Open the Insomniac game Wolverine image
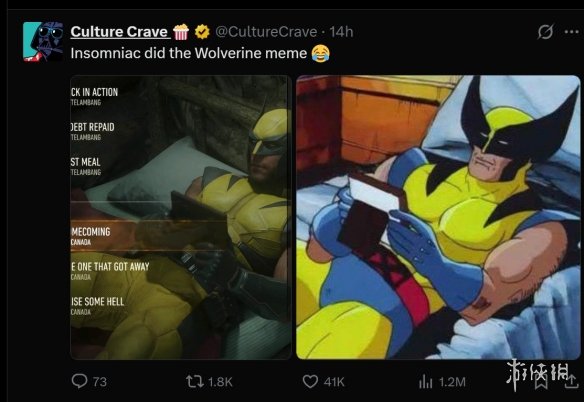The height and width of the screenshot is (402, 584). (x=181, y=217)
